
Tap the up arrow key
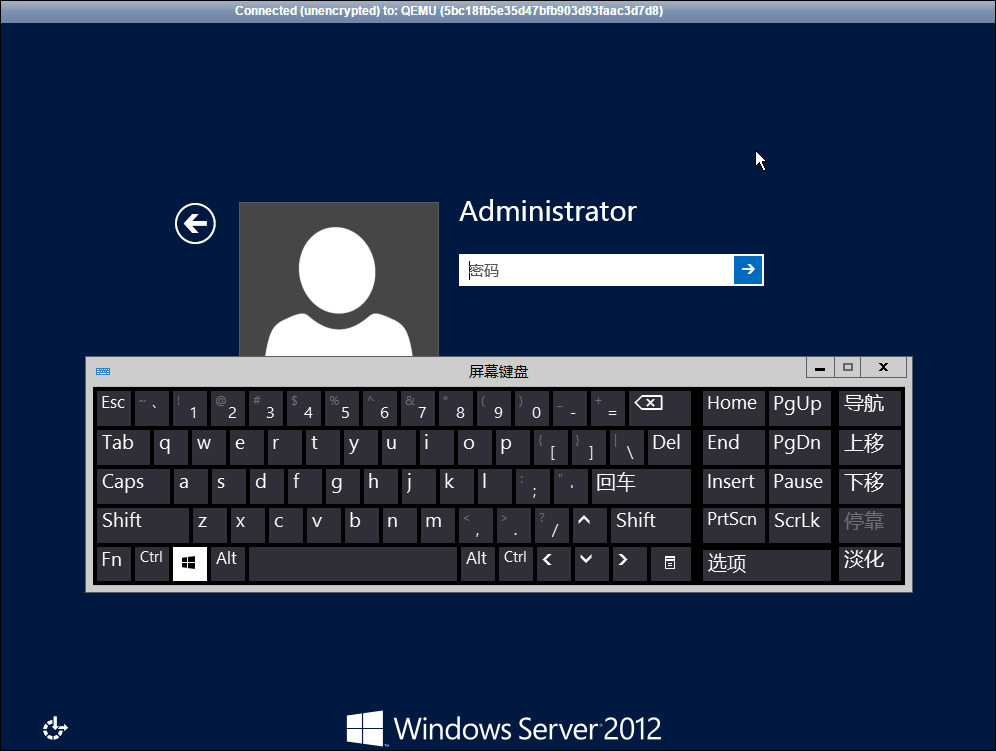pyautogui.click(x=589, y=525)
